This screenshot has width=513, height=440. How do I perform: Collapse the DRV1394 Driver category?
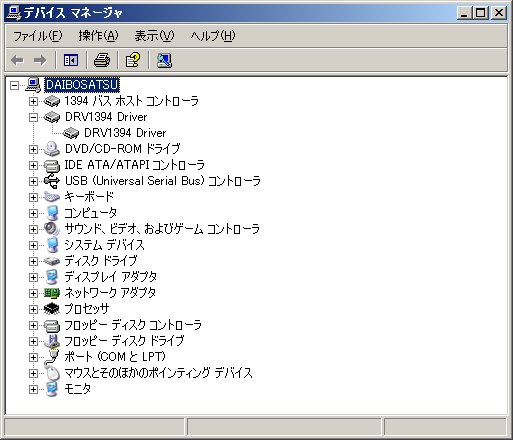[x=33, y=117]
